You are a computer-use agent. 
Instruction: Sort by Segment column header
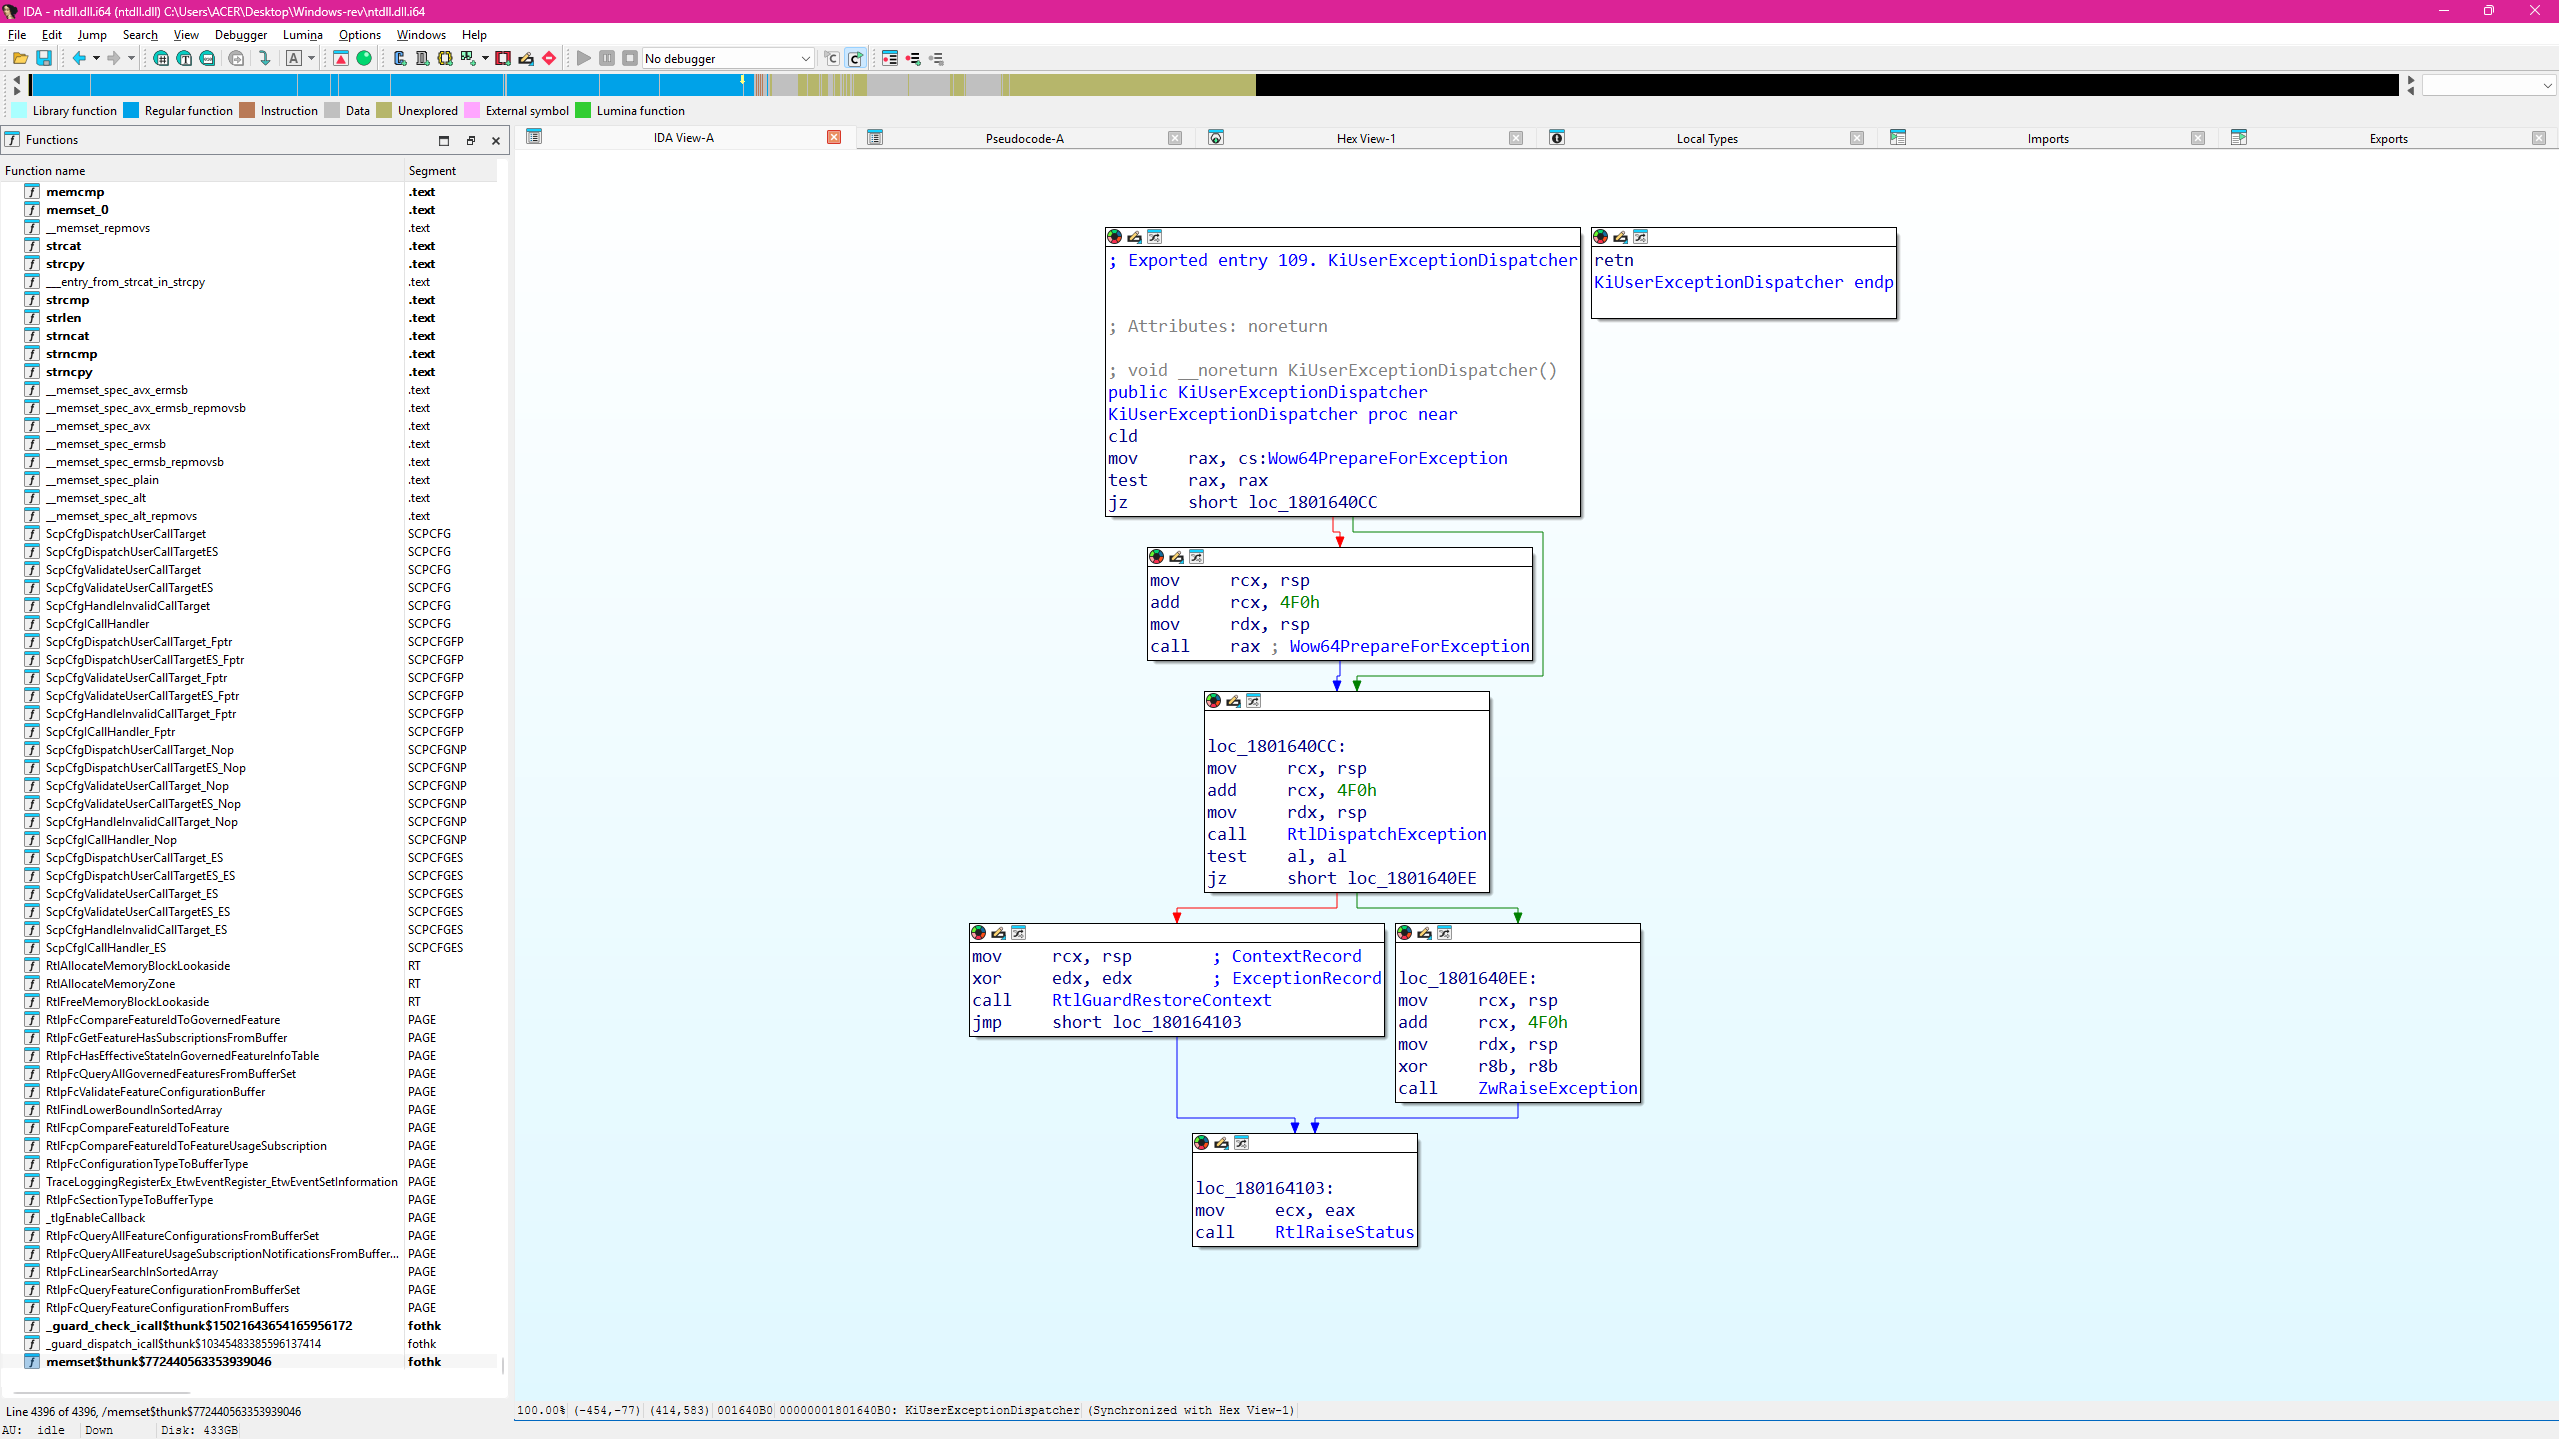point(450,171)
